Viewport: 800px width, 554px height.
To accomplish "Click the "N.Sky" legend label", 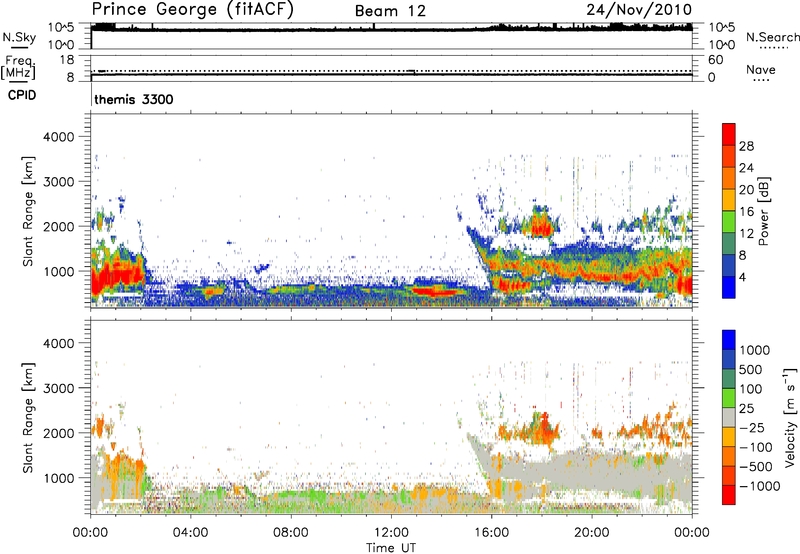I will [19, 37].
